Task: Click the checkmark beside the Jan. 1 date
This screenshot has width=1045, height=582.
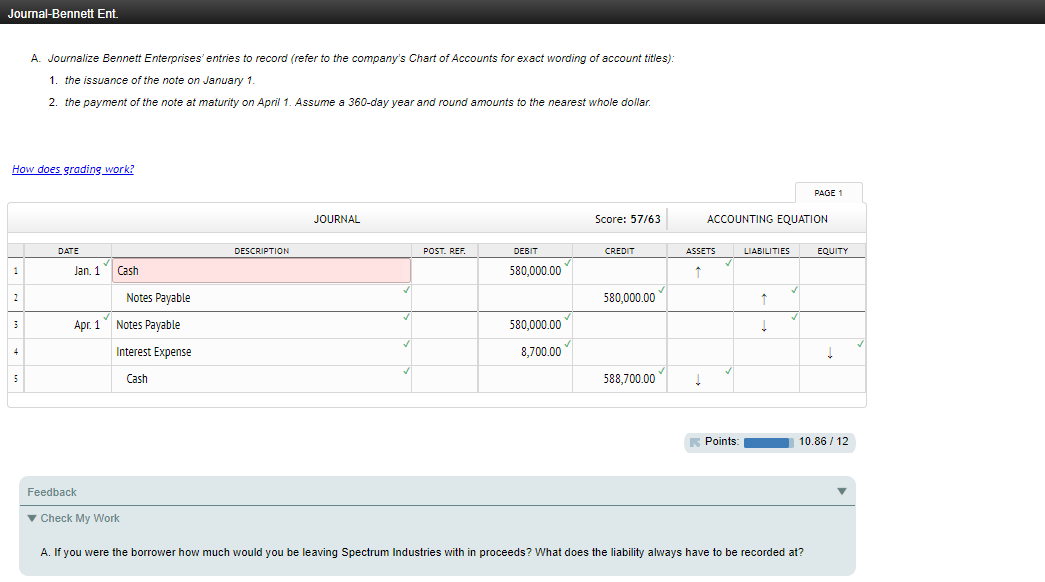Action: coord(104,262)
